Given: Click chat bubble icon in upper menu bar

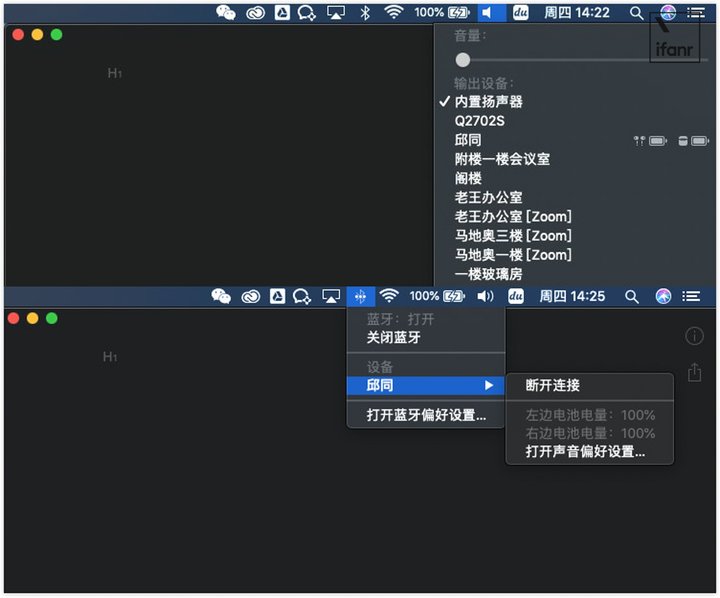Looking at the screenshot, I should (x=306, y=13).
